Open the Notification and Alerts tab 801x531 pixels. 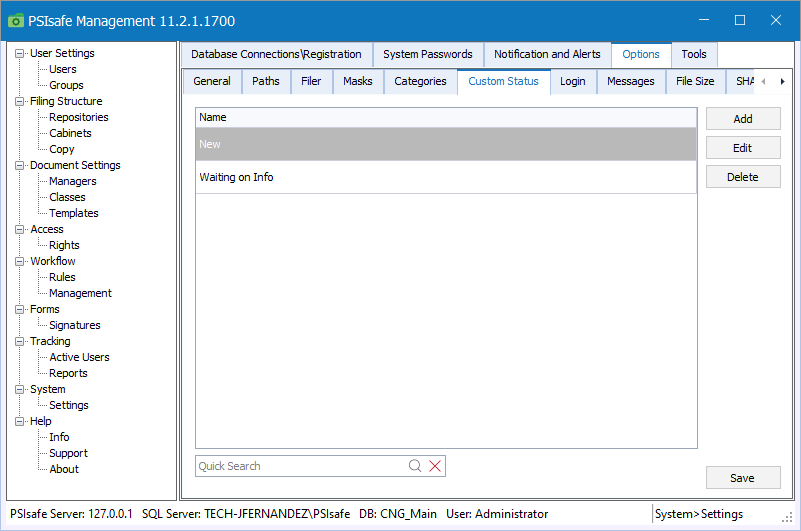pos(547,54)
